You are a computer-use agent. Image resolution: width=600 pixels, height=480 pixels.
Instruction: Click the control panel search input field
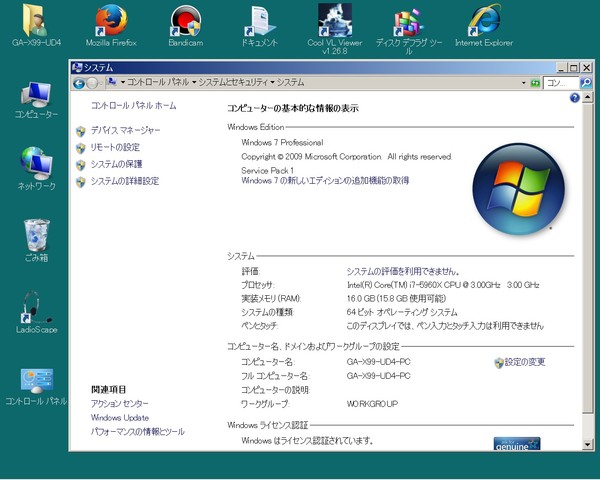click(x=561, y=83)
